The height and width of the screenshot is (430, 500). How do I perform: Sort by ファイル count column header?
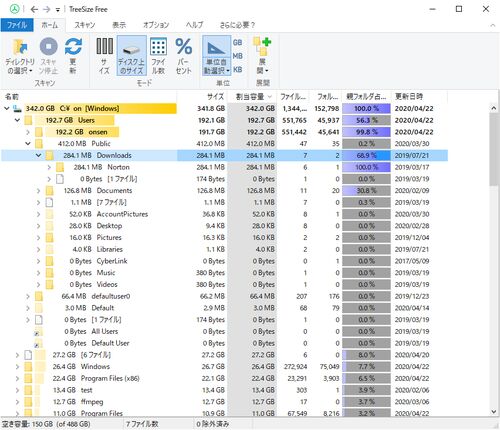(293, 97)
